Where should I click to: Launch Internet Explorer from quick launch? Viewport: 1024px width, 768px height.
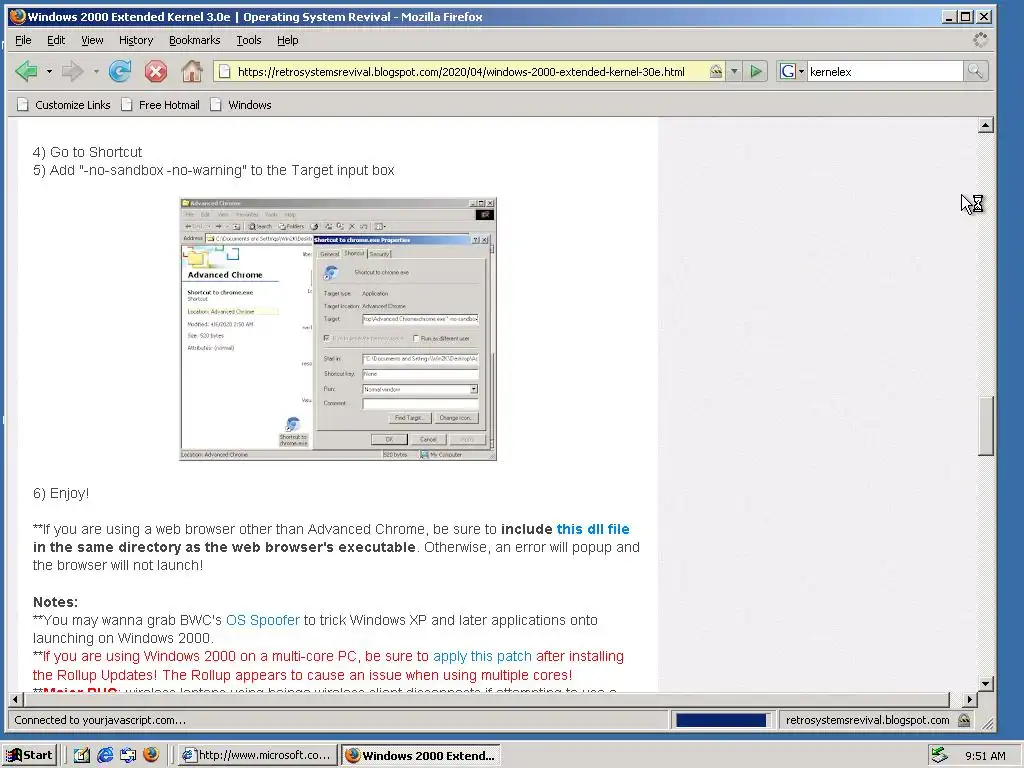pyautogui.click(x=104, y=756)
